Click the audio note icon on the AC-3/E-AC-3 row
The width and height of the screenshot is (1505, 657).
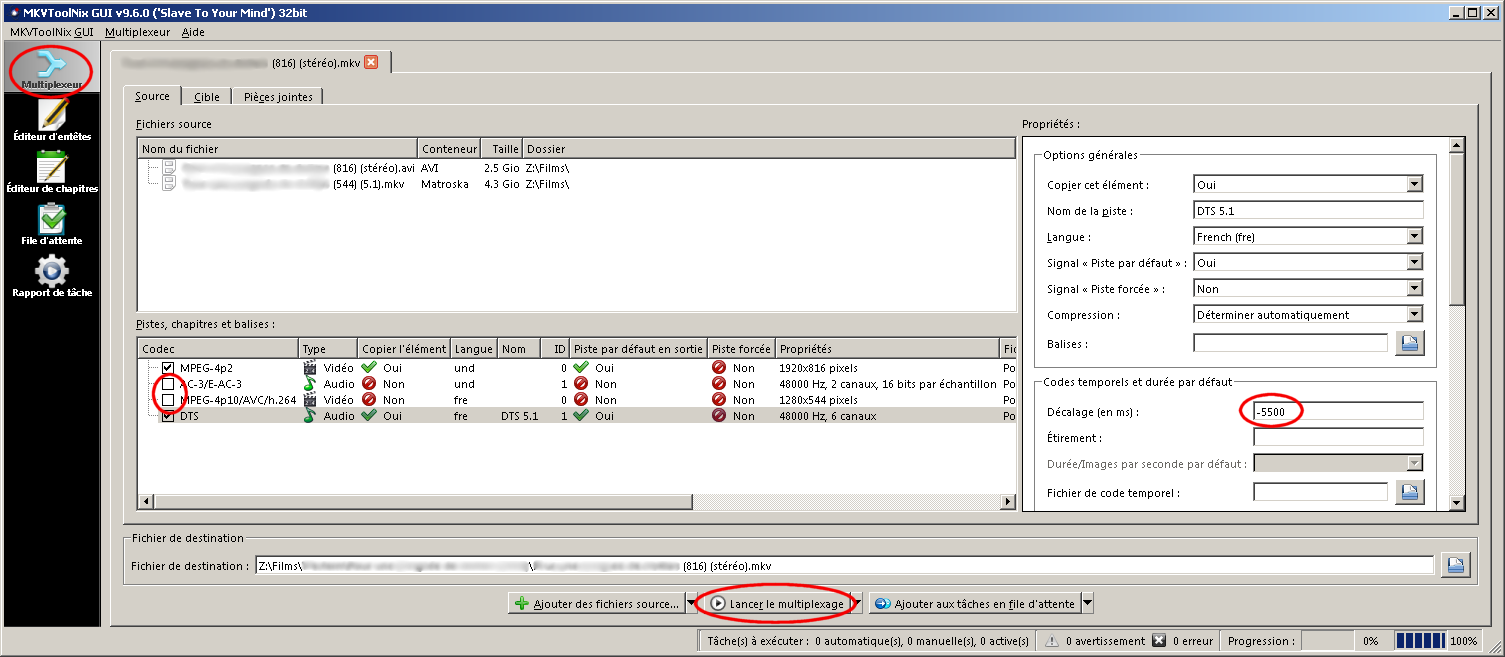311,384
